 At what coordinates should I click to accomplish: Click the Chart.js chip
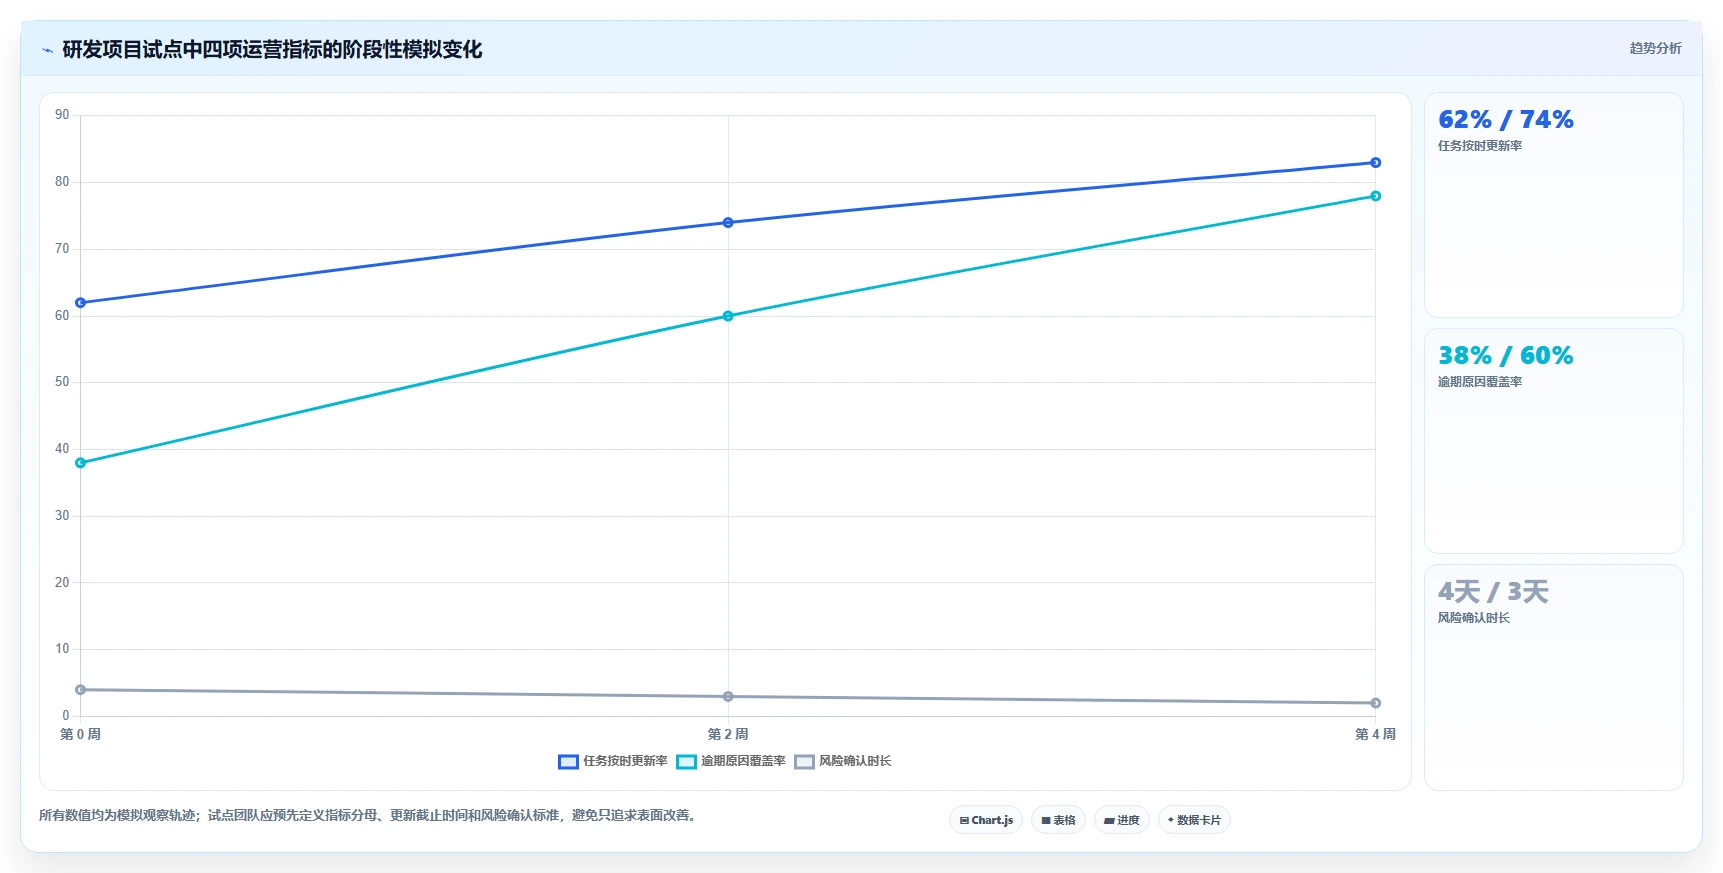[986, 820]
